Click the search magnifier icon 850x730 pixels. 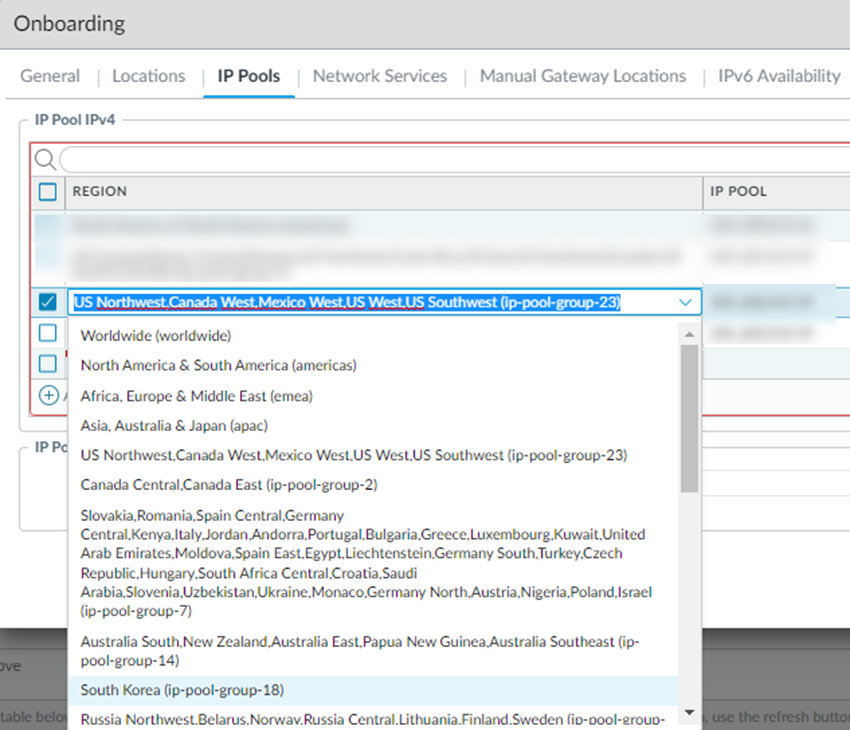(x=45, y=160)
